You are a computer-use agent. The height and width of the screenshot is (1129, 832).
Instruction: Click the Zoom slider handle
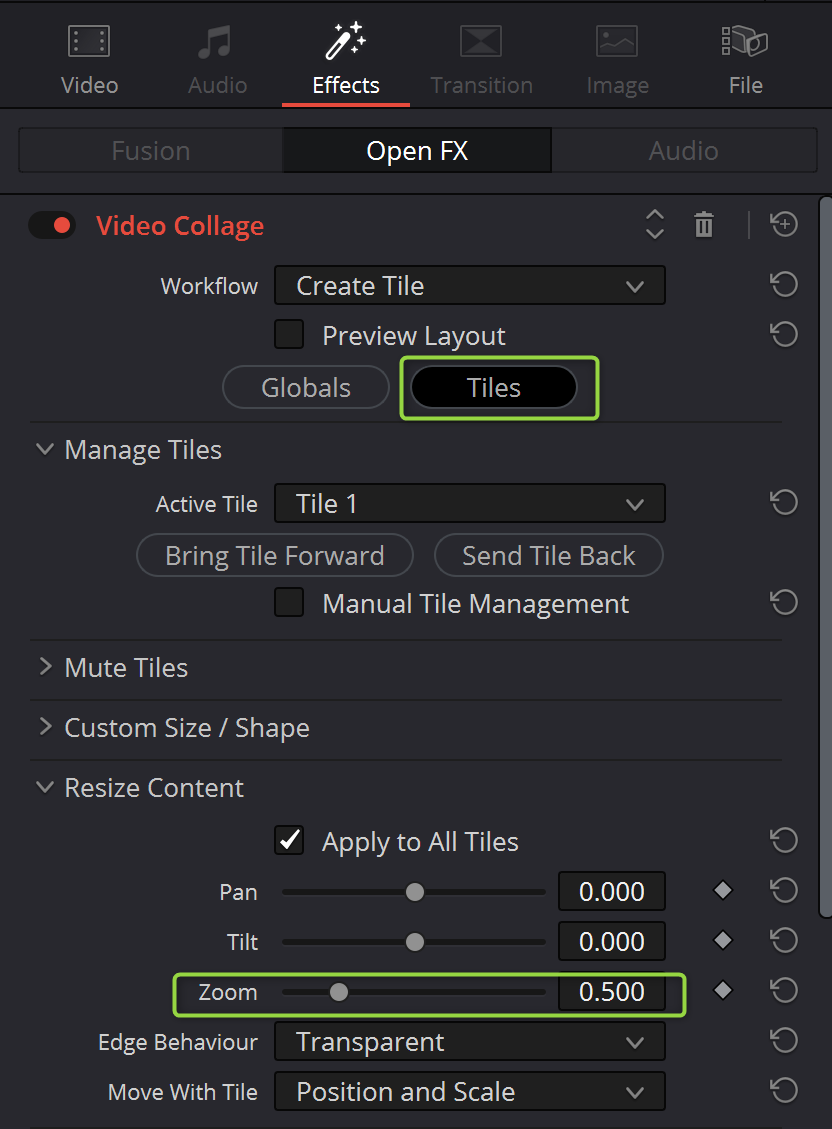[x=339, y=992]
